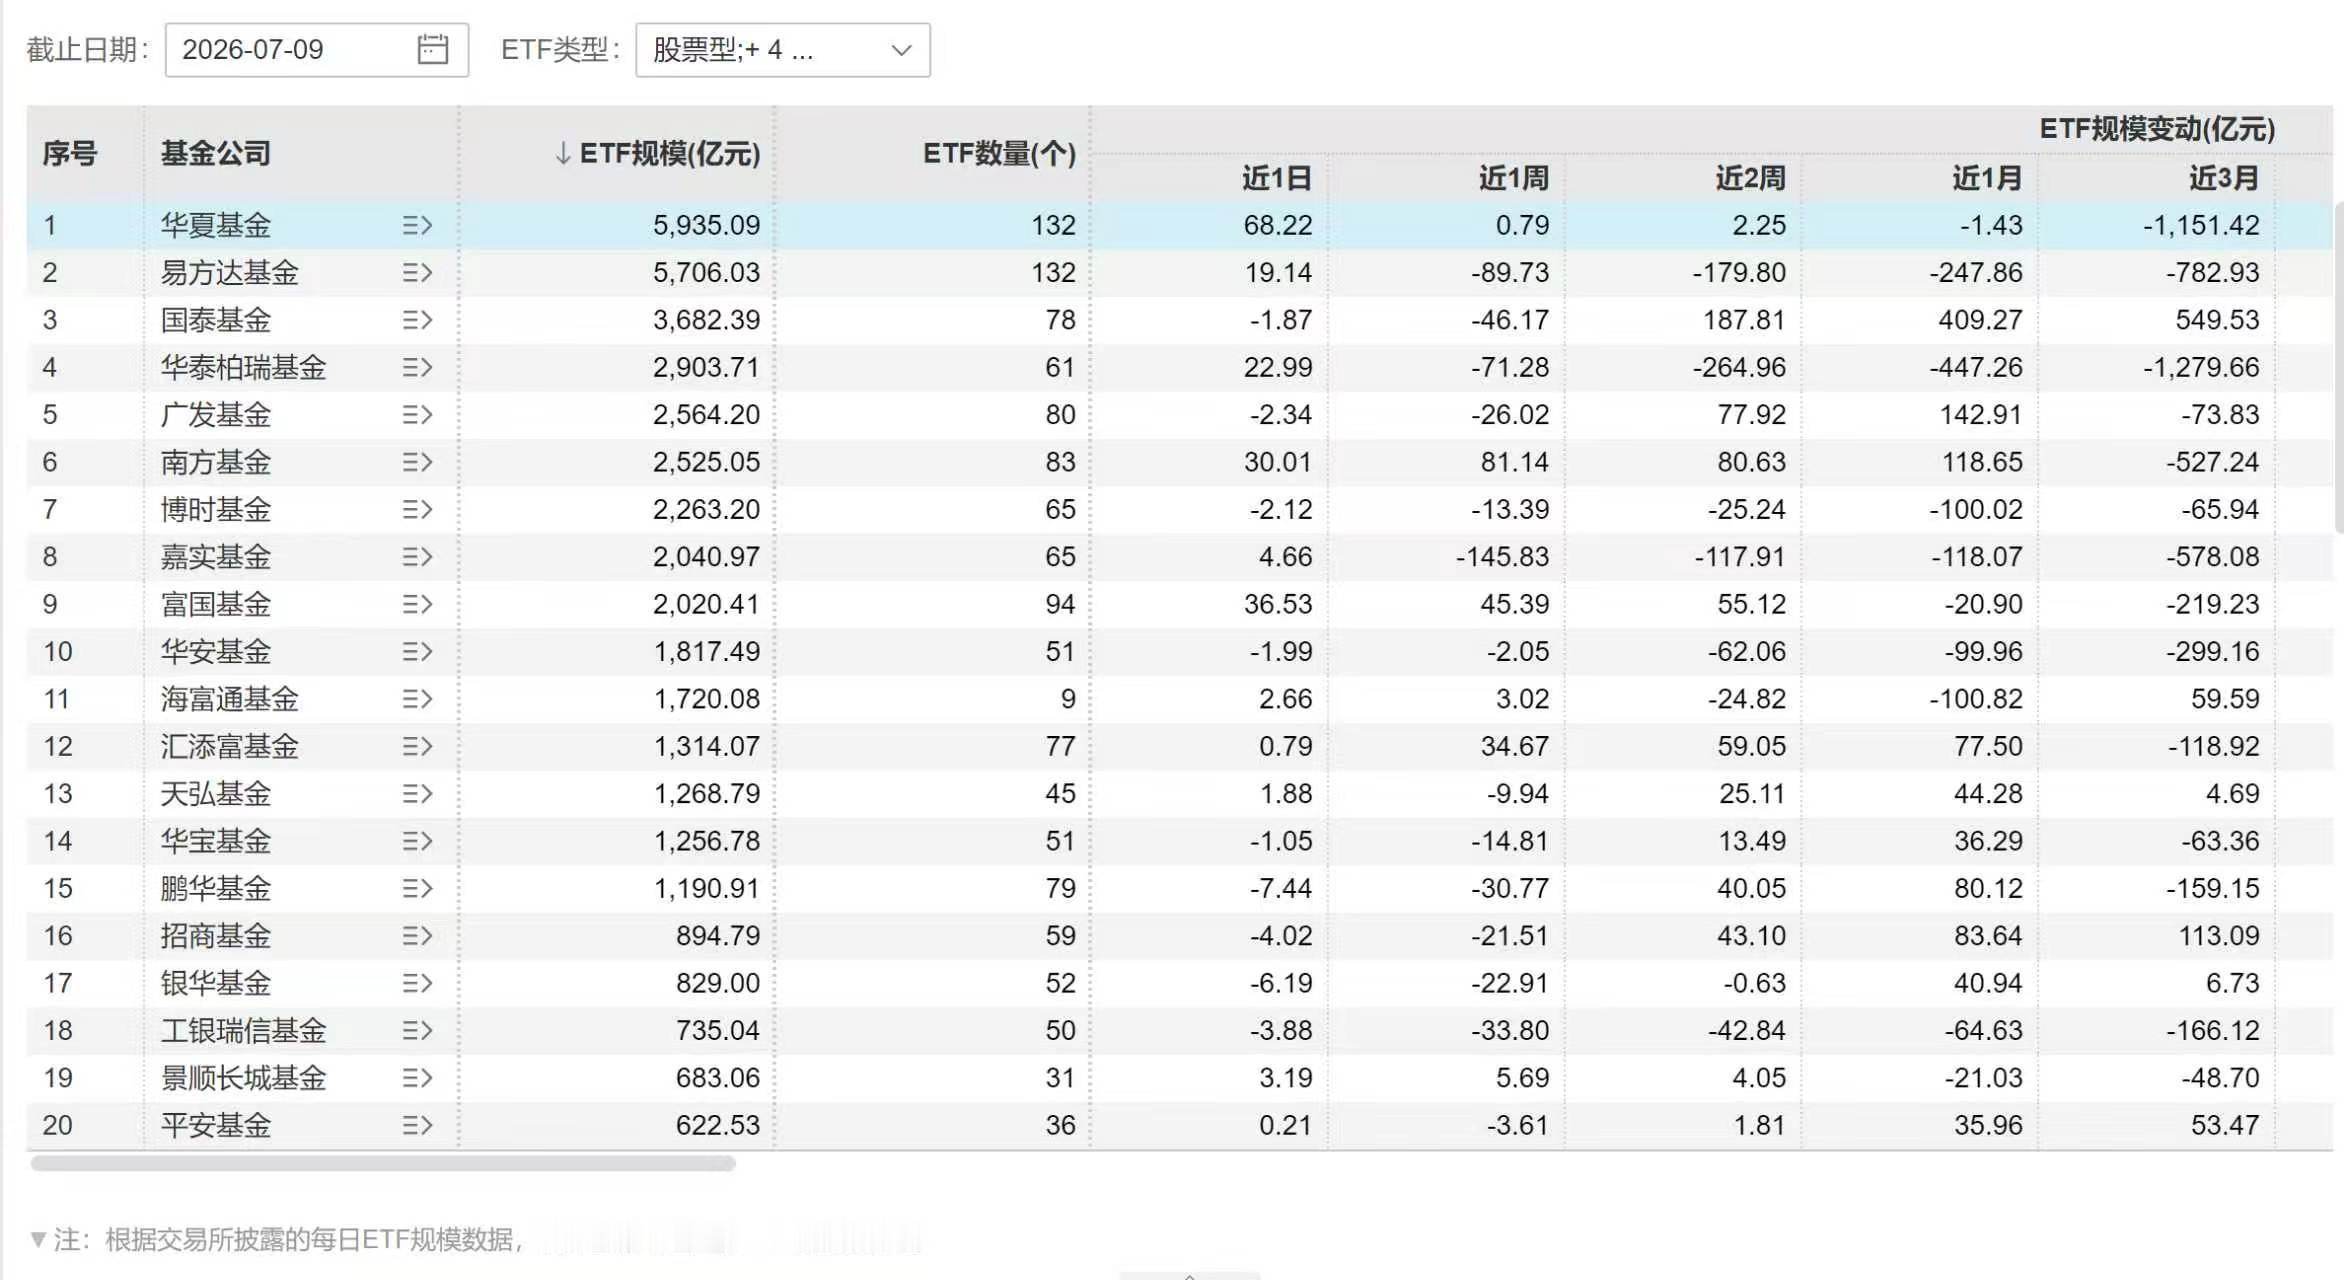This screenshot has width=2344, height=1280.
Task: Open the detail arrow icon for 鹏华基金
Action: (x=417, y=888)
